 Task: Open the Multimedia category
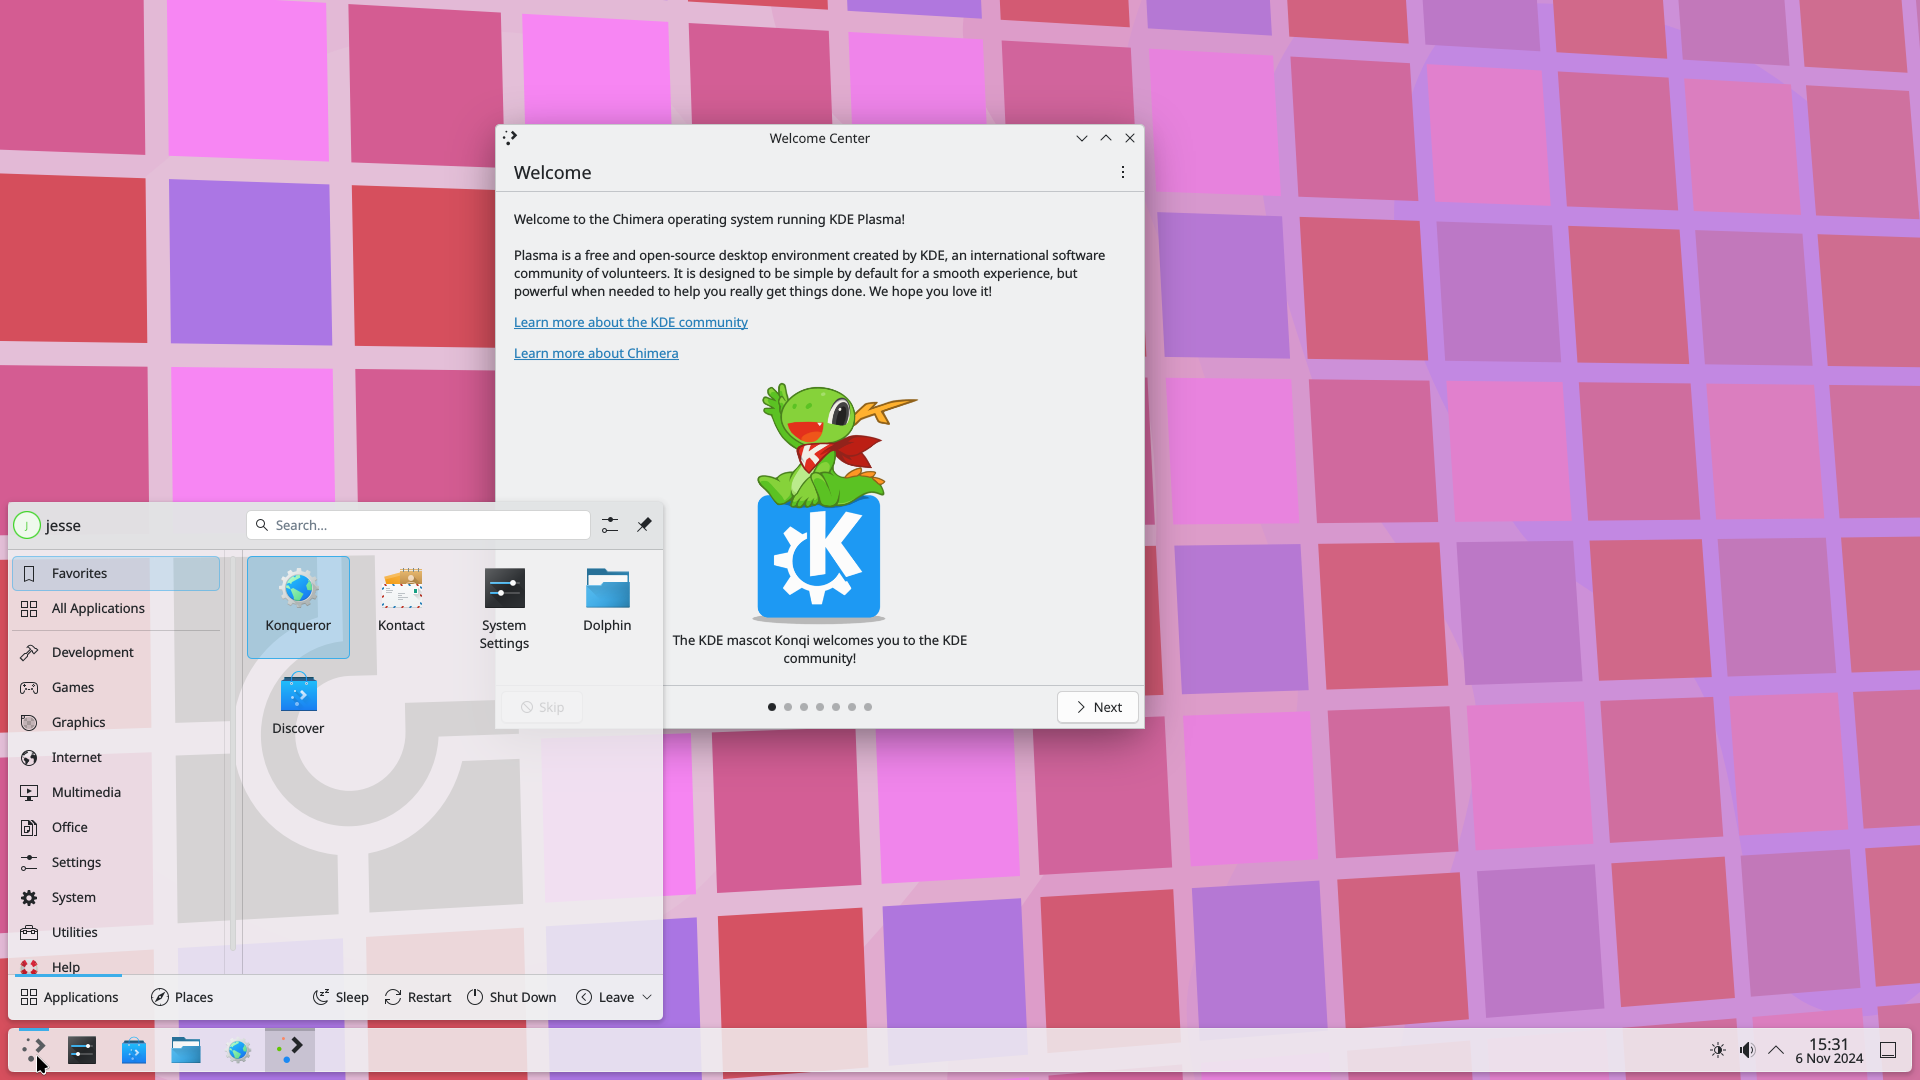point(116,792)
